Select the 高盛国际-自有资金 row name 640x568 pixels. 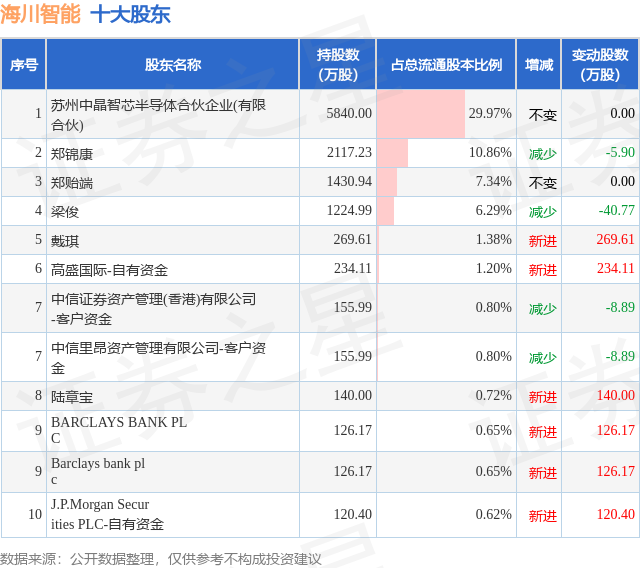(x=109, y=270)
